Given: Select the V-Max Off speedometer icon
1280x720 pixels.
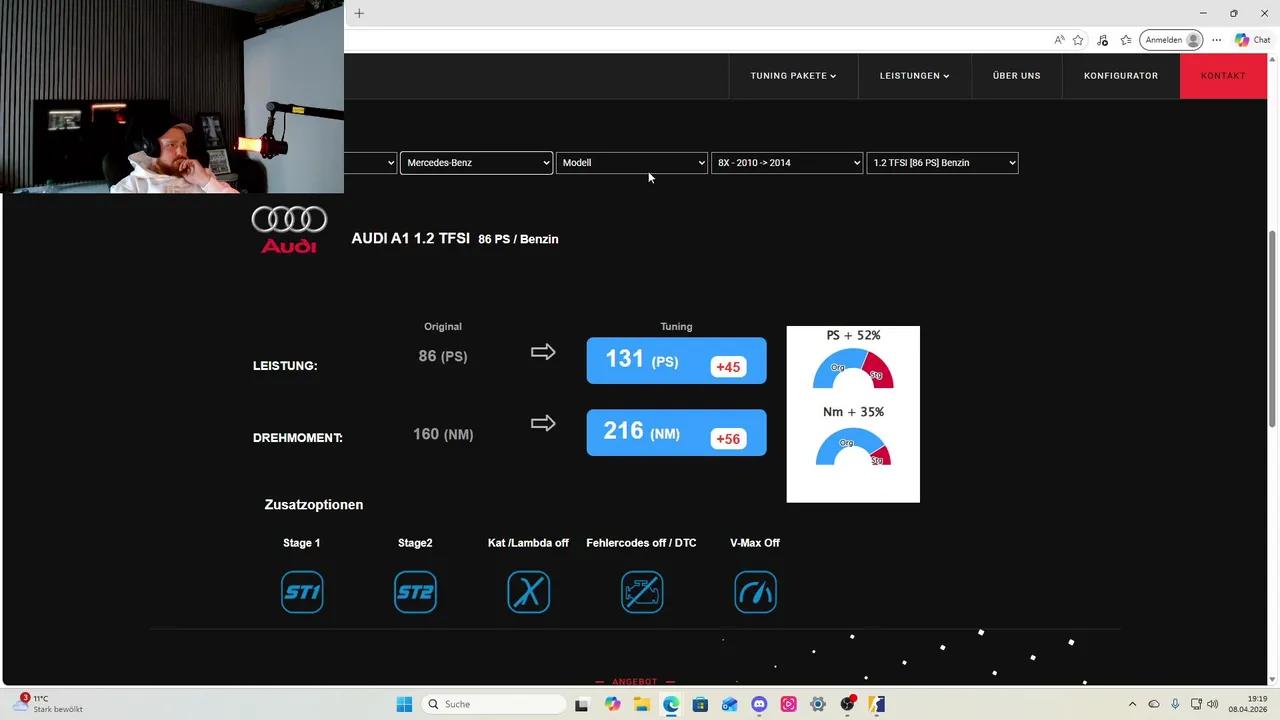Looking at the screenshot, I should pyautogui.click(x=755, y=592).
